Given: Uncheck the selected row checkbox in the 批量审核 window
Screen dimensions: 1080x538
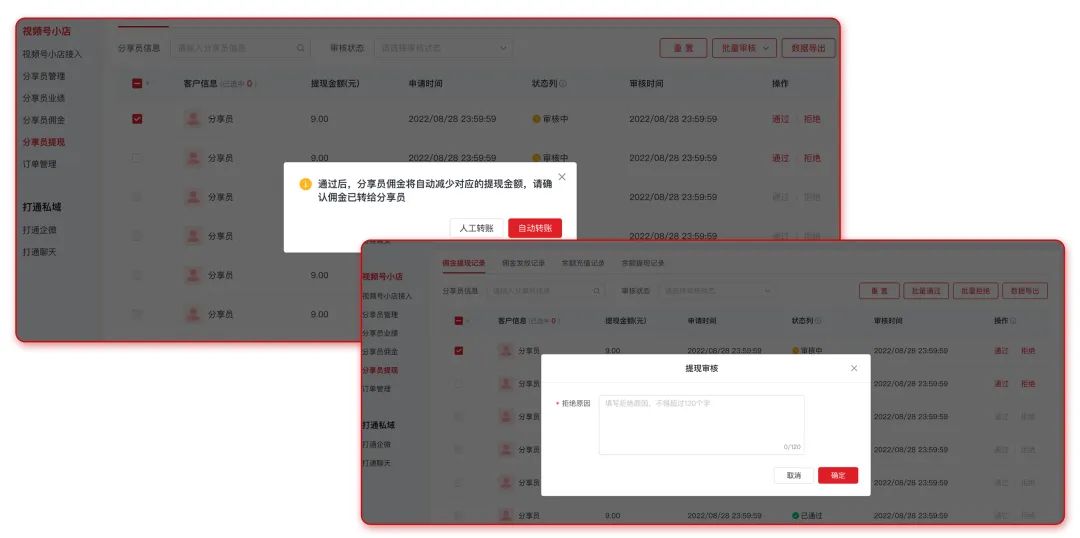Looking at the screenshot, I should (137, 119).
